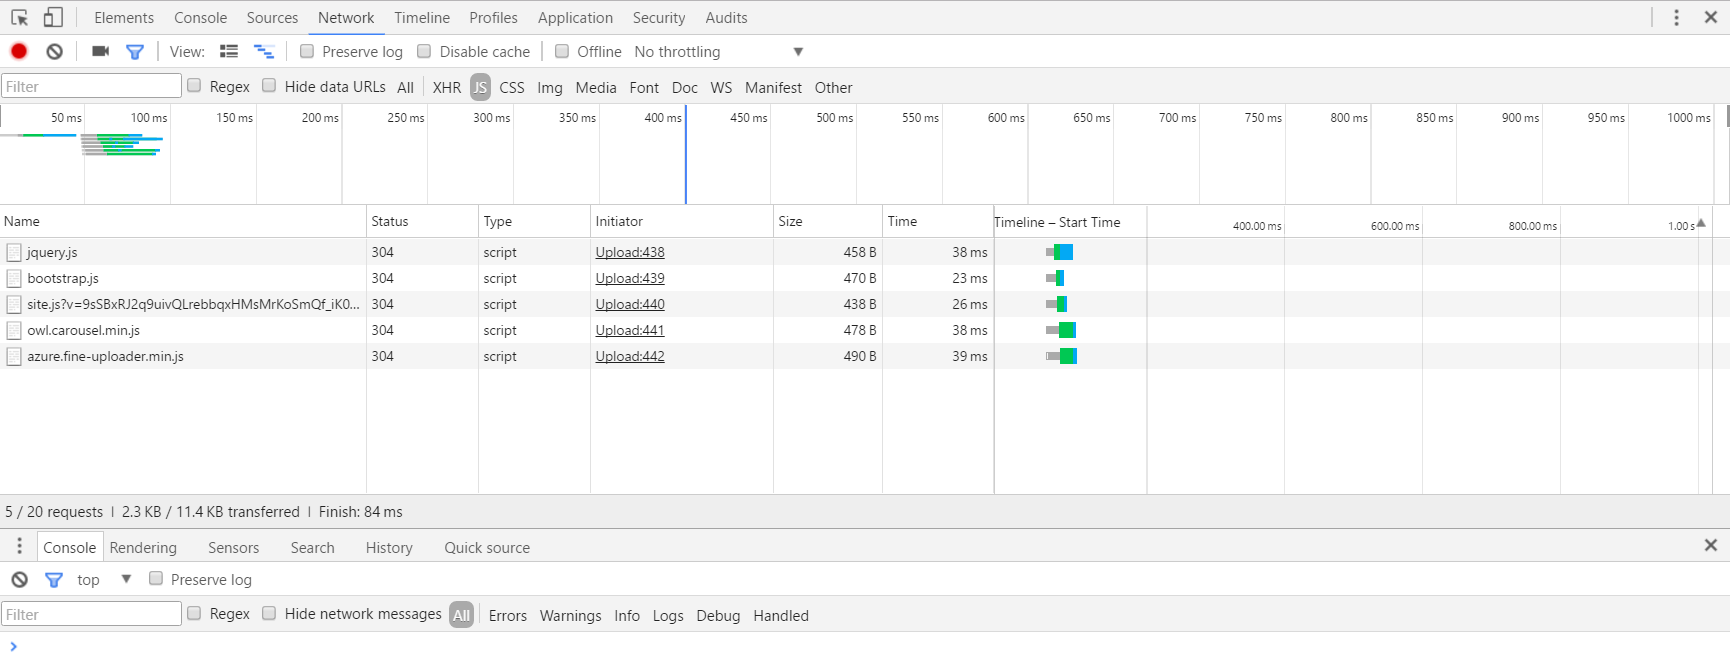Filter requests by XHR type

pyautogui.click(x=447, y=87)
